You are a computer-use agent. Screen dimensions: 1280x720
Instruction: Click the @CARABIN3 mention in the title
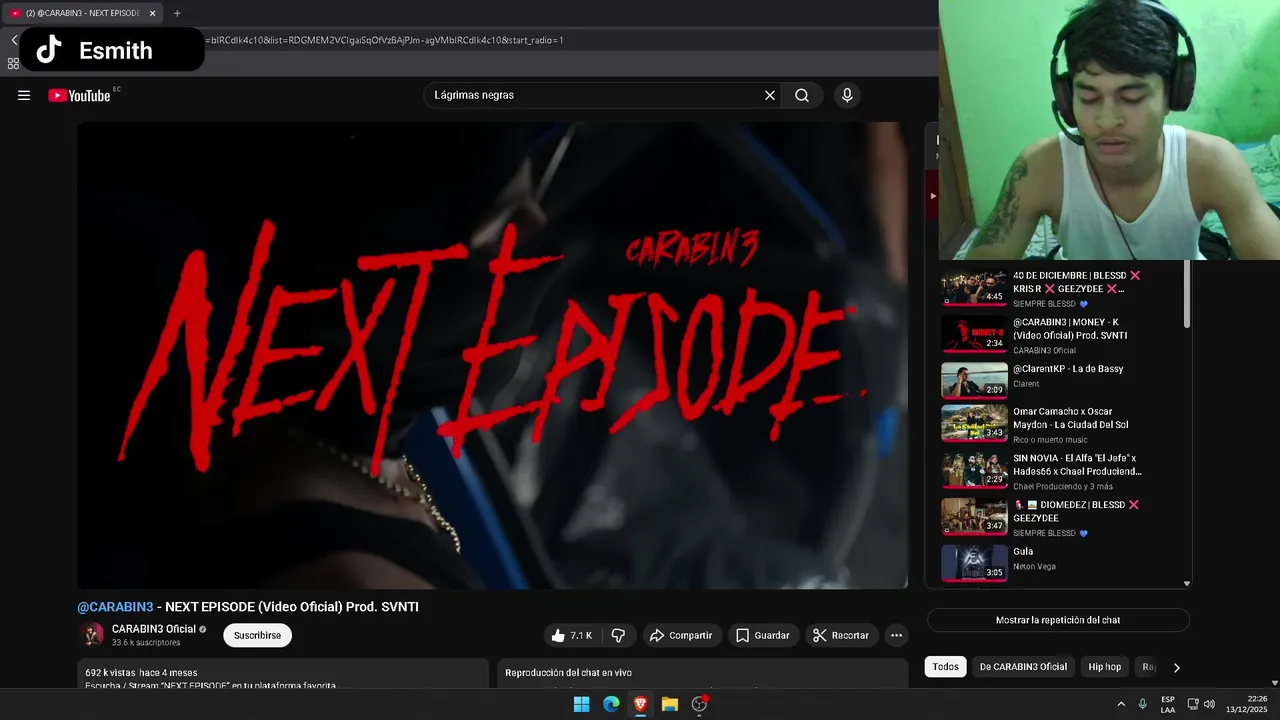[x=115, y=607]
